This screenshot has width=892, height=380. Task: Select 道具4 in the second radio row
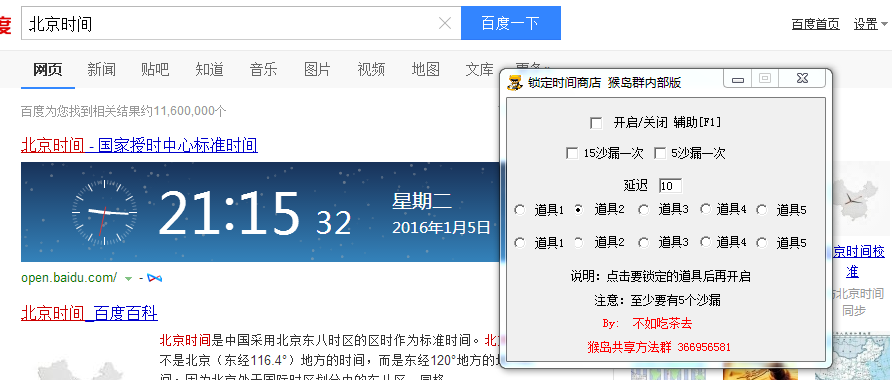[x=705, y=242]
